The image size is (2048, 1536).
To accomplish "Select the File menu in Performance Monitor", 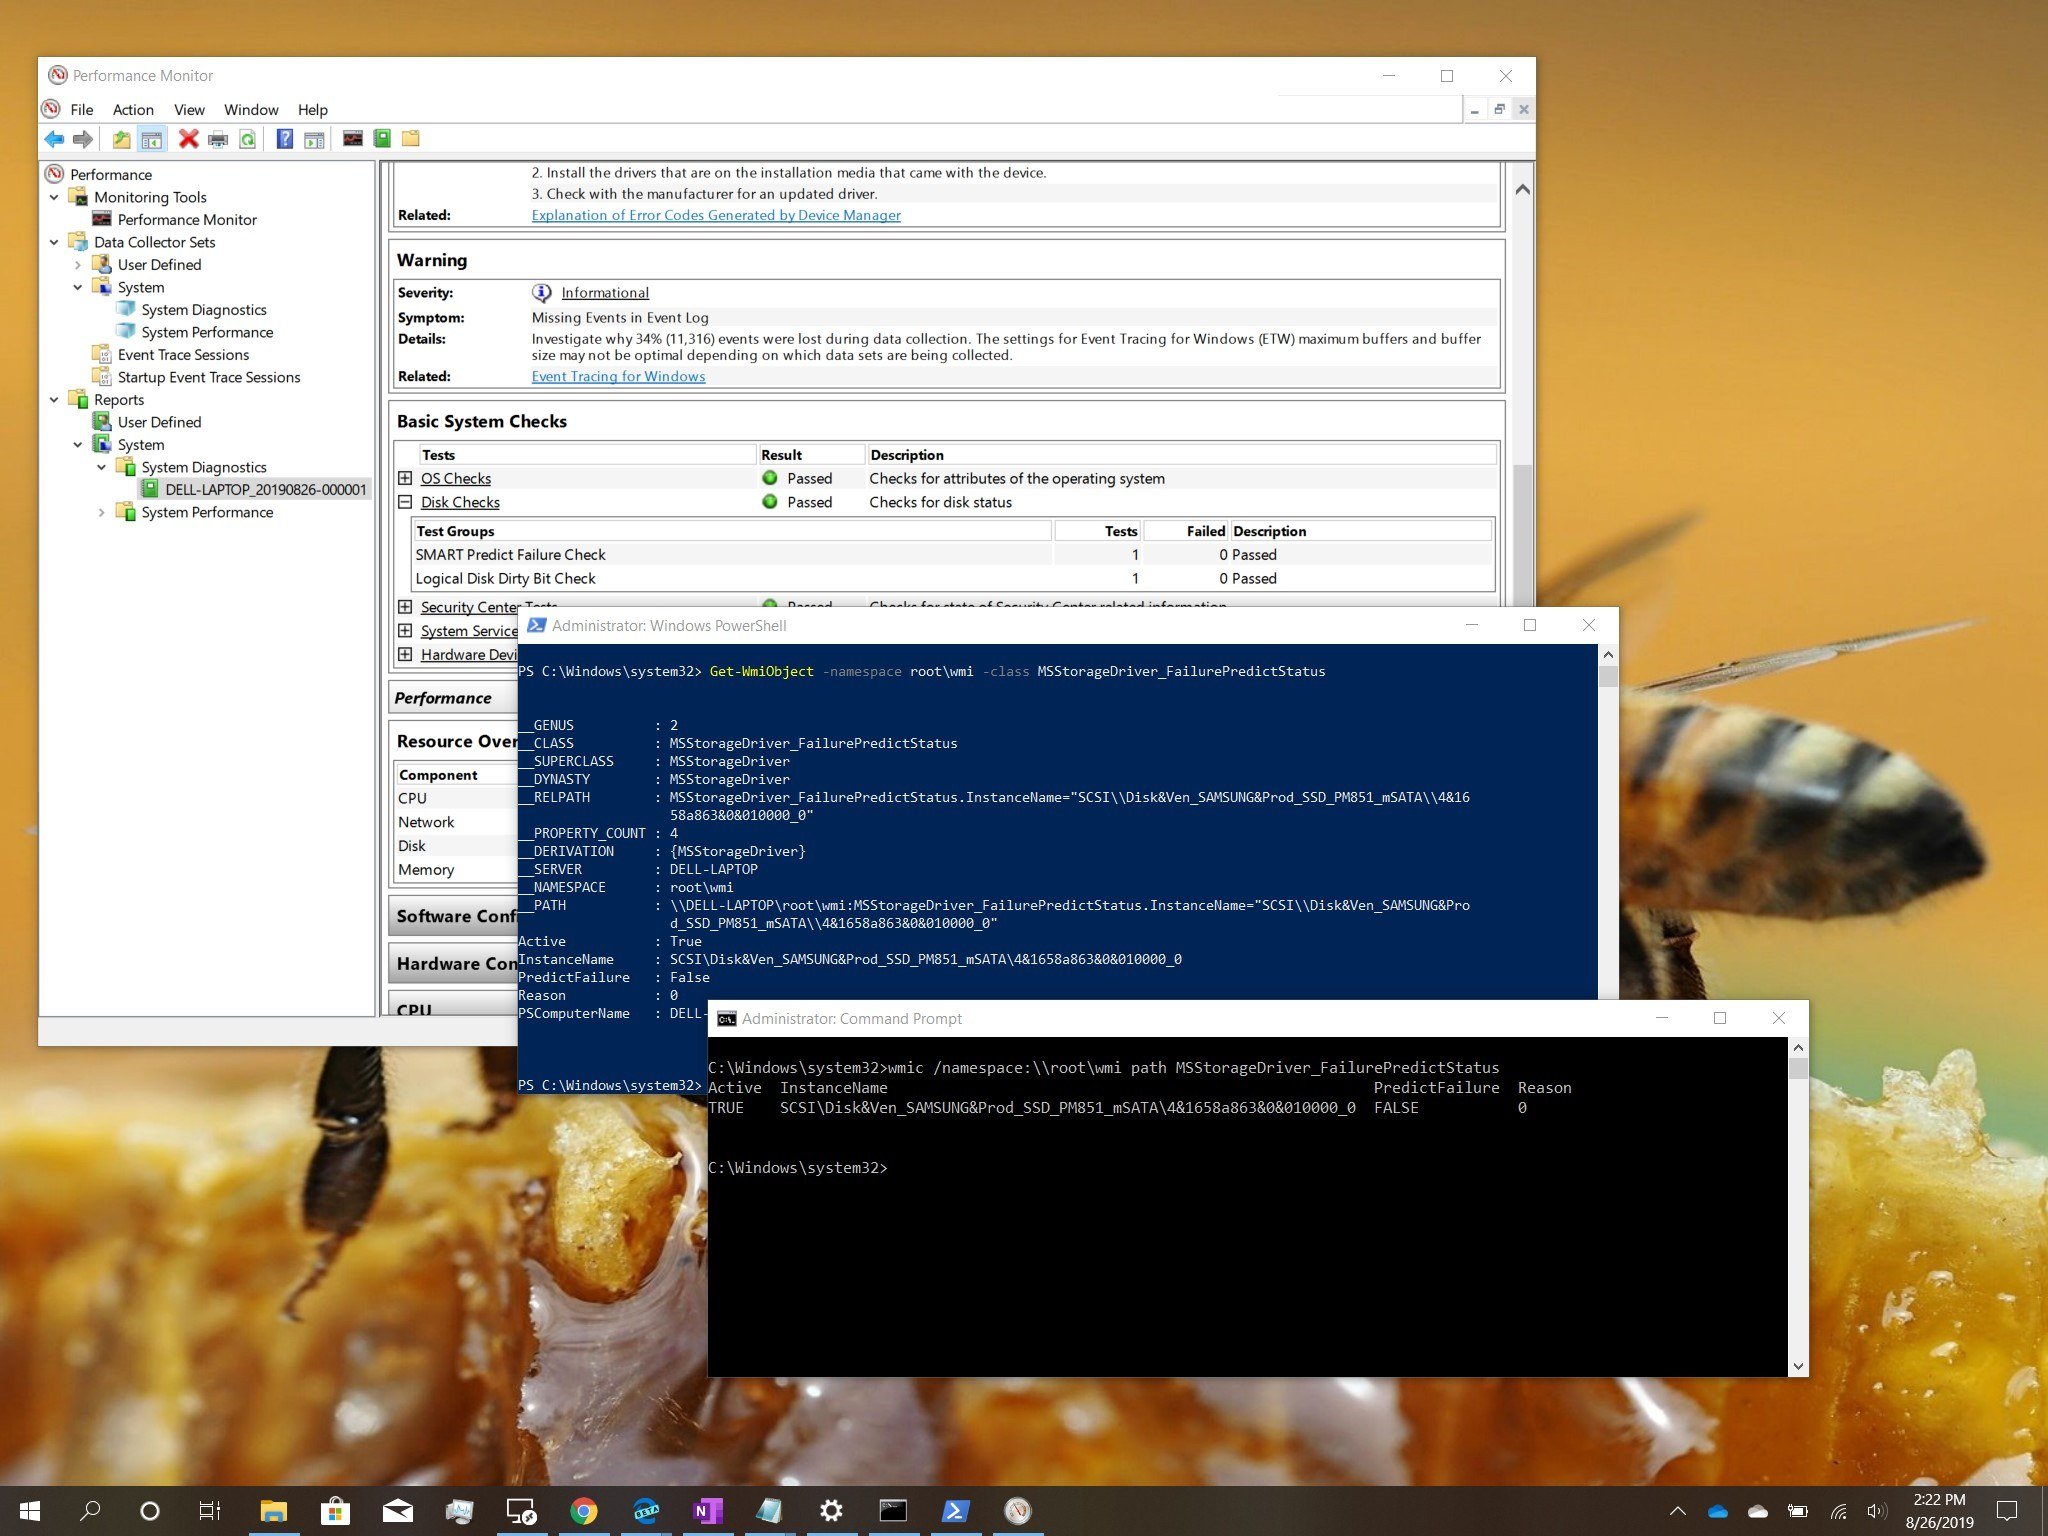I will tap(82, 110).
